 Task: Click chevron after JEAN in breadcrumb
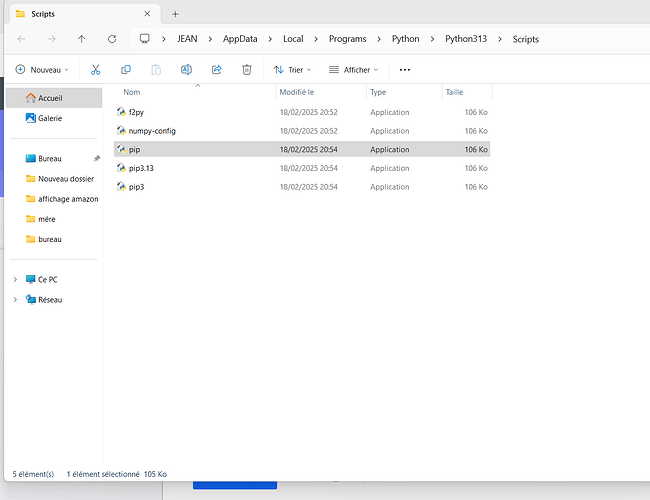pos(210,39)
